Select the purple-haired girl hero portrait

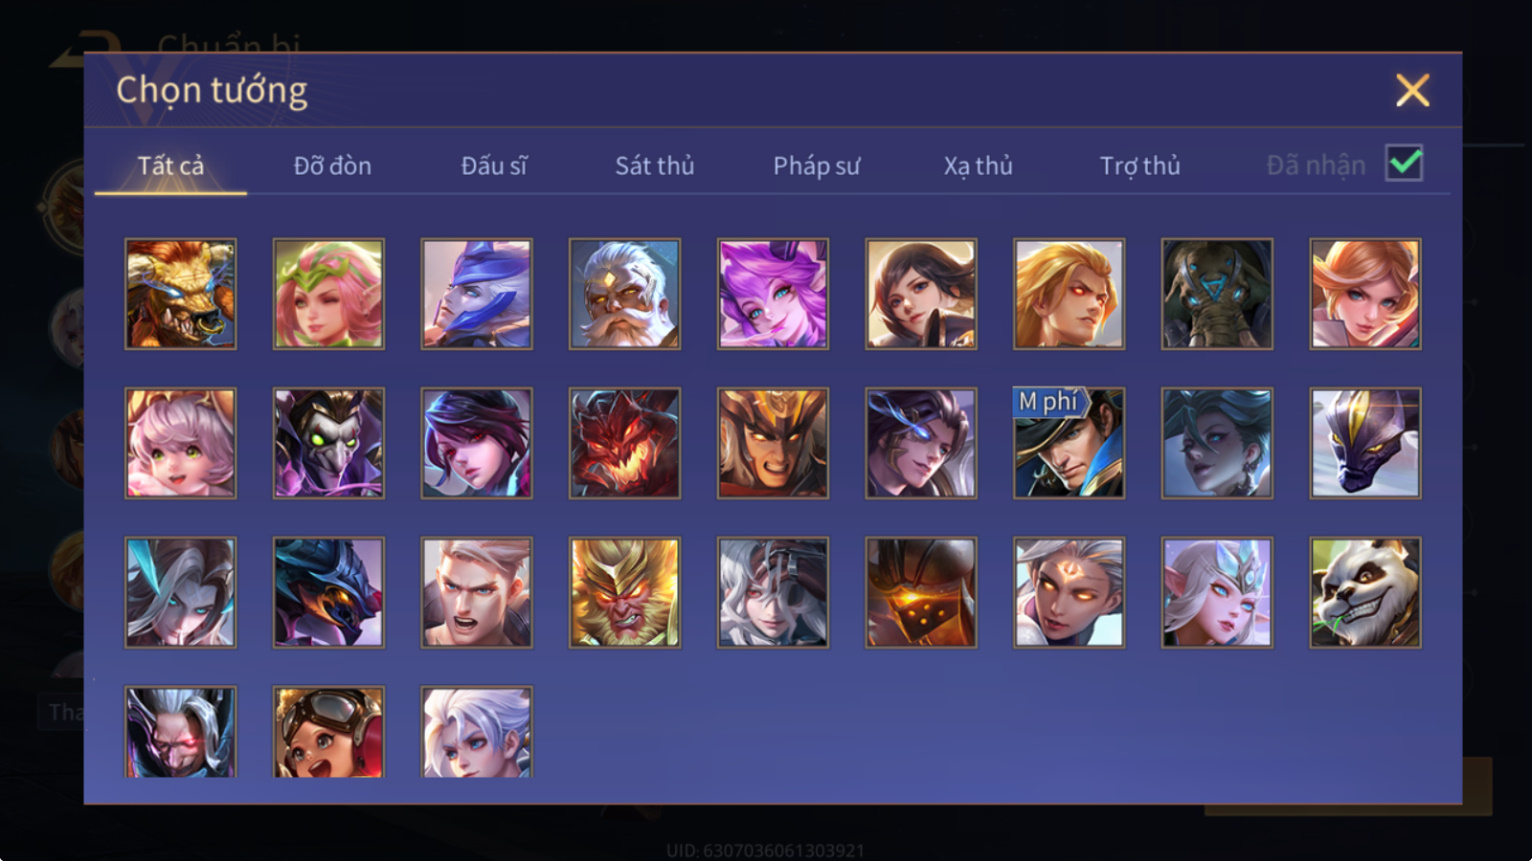[773, 294]
